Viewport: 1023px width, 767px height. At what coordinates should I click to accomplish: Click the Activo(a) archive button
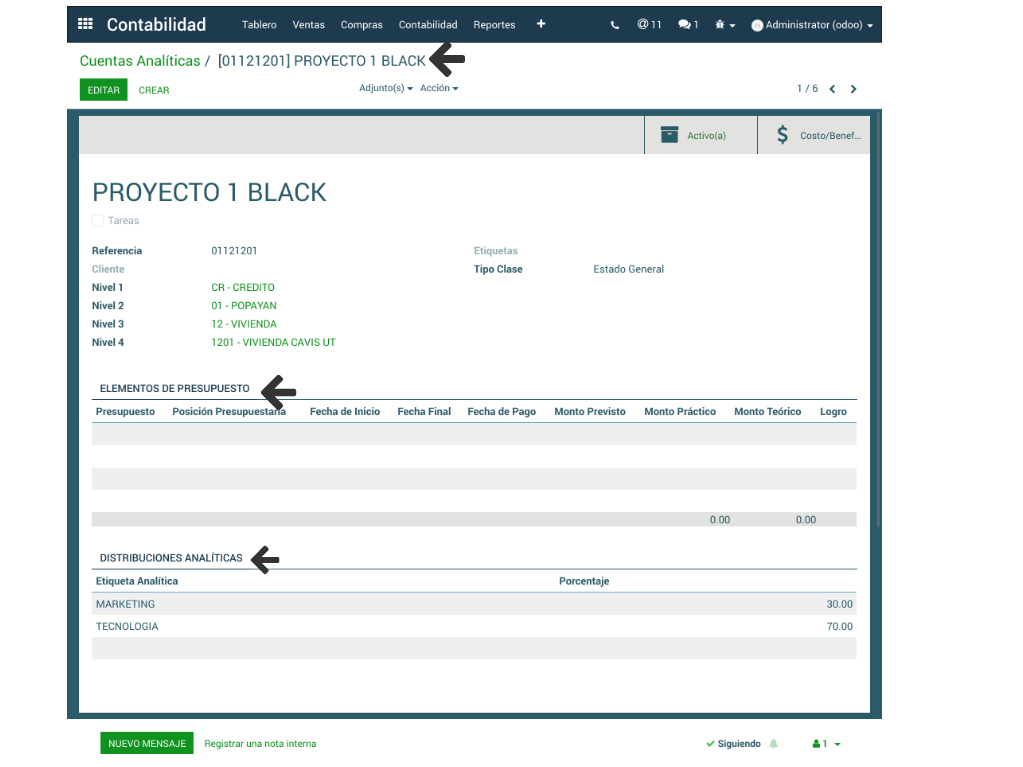700,135
